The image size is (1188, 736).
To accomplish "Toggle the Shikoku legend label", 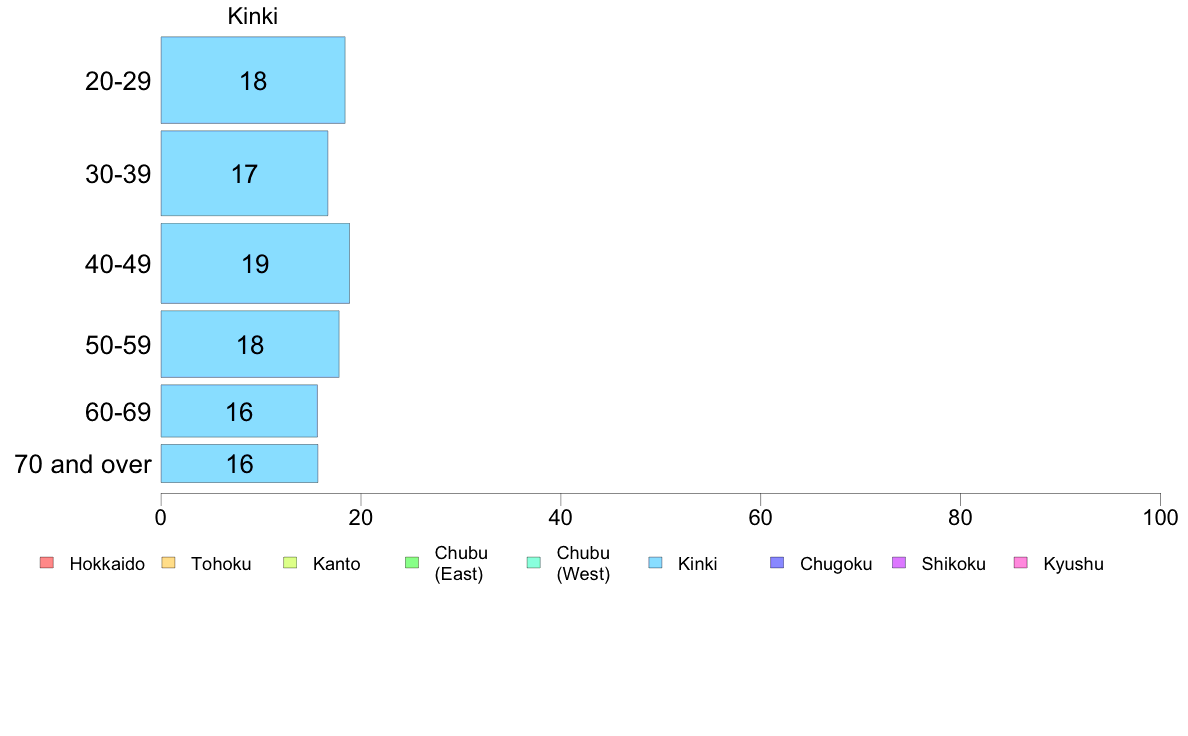I will click(953, 564).
